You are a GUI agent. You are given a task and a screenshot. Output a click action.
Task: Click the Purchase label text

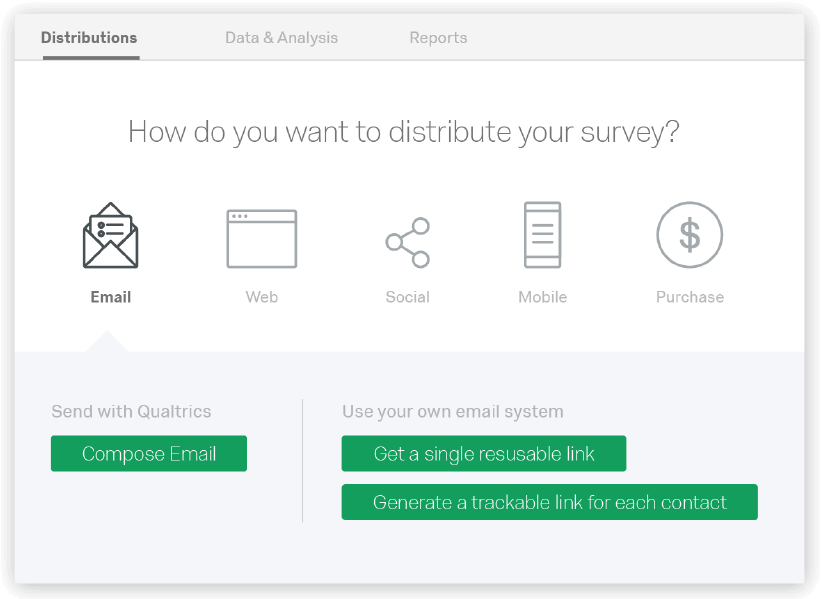tap(689, 296)
